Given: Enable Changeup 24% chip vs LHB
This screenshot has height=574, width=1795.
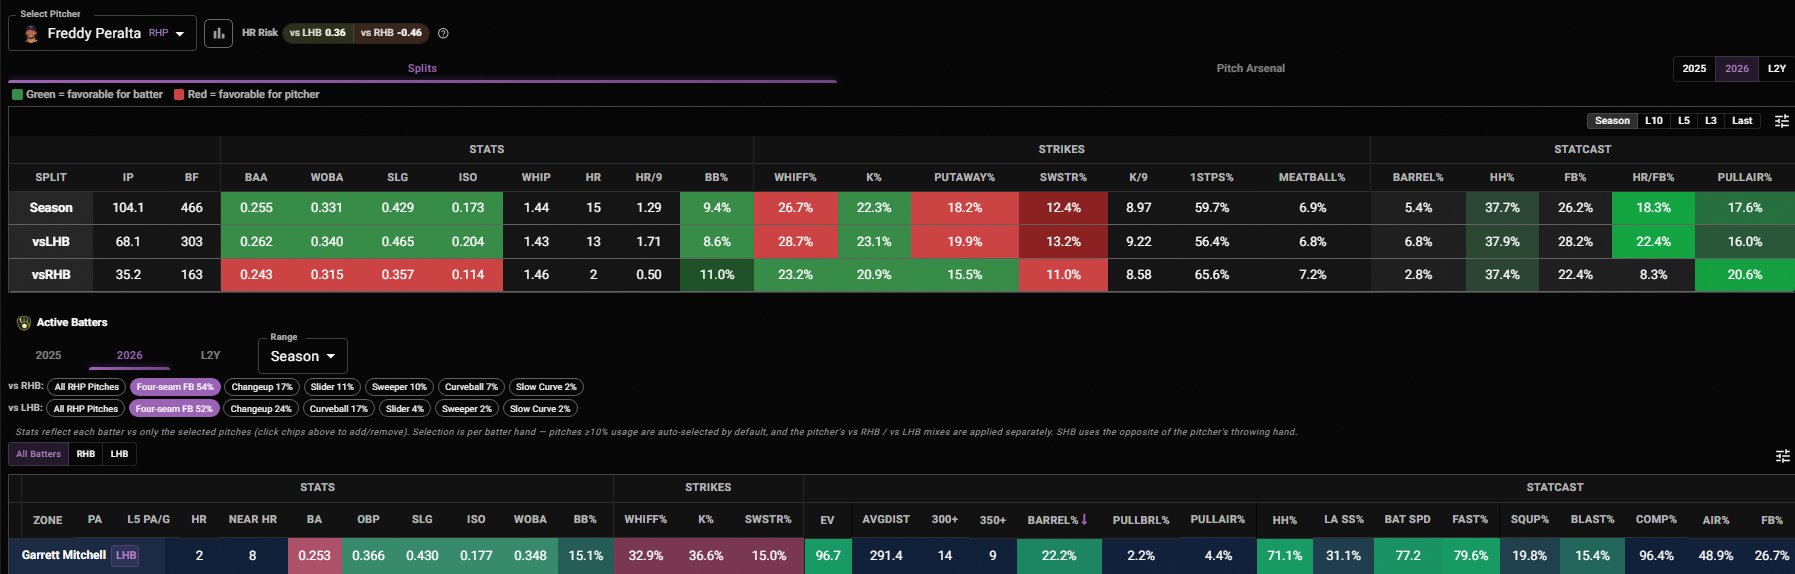Looking at the screenshot, I should [x=261, y=409].
